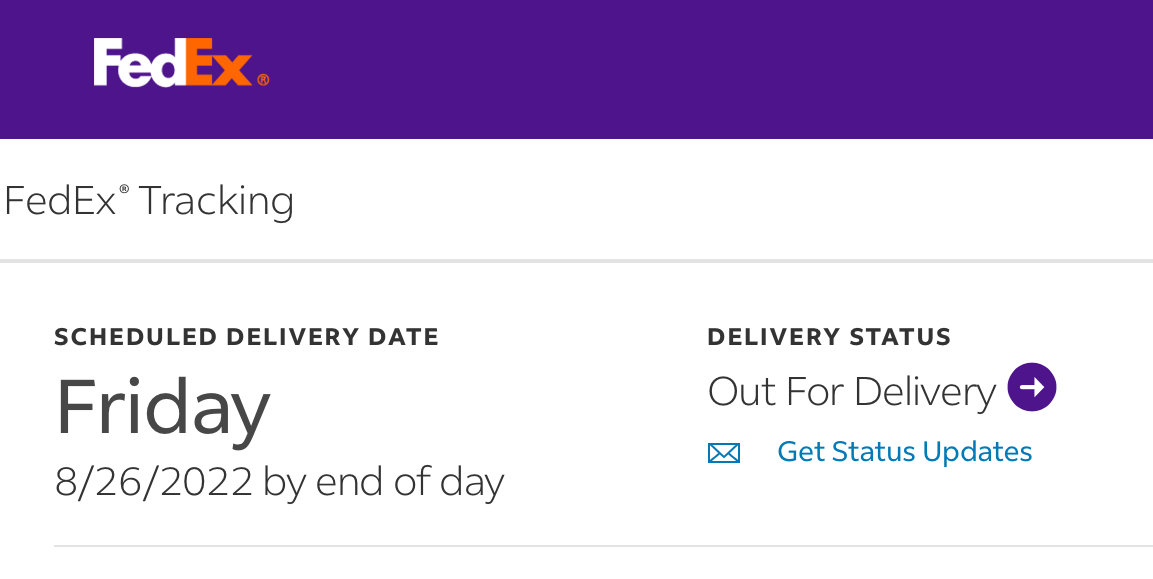The width and height of the screenshot is (1153, 579).
Task: Click registered trademark symbol beside FedEx logo
Action: point(263,79)
